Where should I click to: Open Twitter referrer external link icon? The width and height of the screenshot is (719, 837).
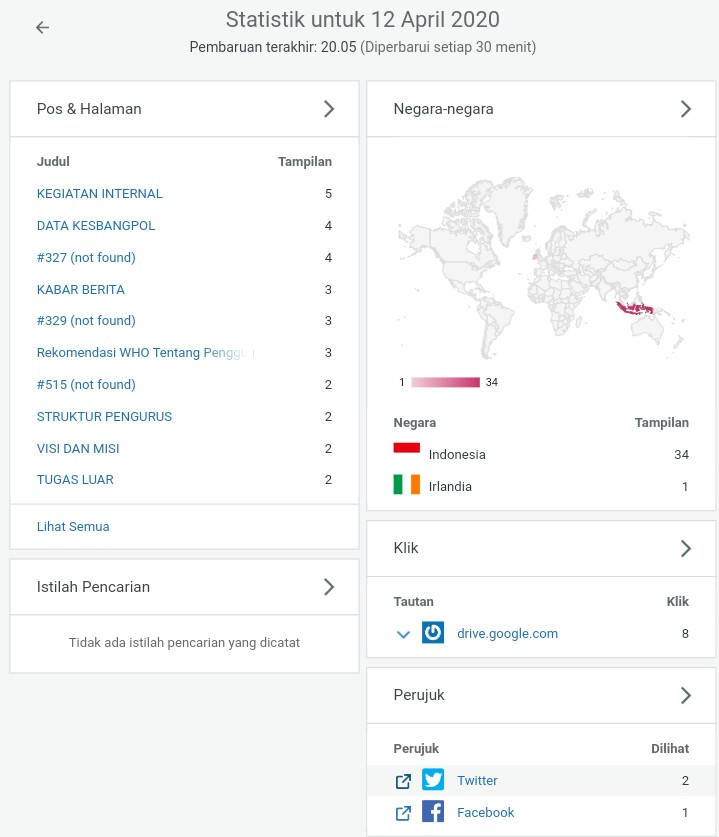[x=403, y=781]
